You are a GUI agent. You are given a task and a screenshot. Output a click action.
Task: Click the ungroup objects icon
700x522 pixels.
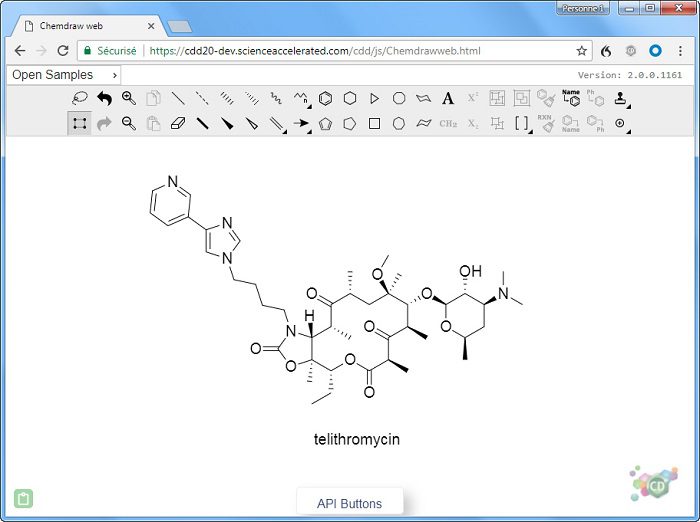(x=497, y=124)
